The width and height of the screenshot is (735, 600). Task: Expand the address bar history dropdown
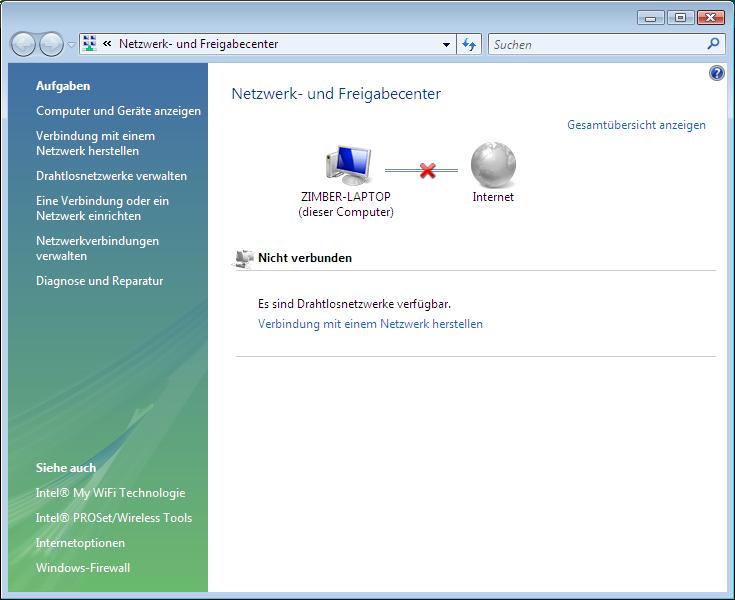pos(446,45)
